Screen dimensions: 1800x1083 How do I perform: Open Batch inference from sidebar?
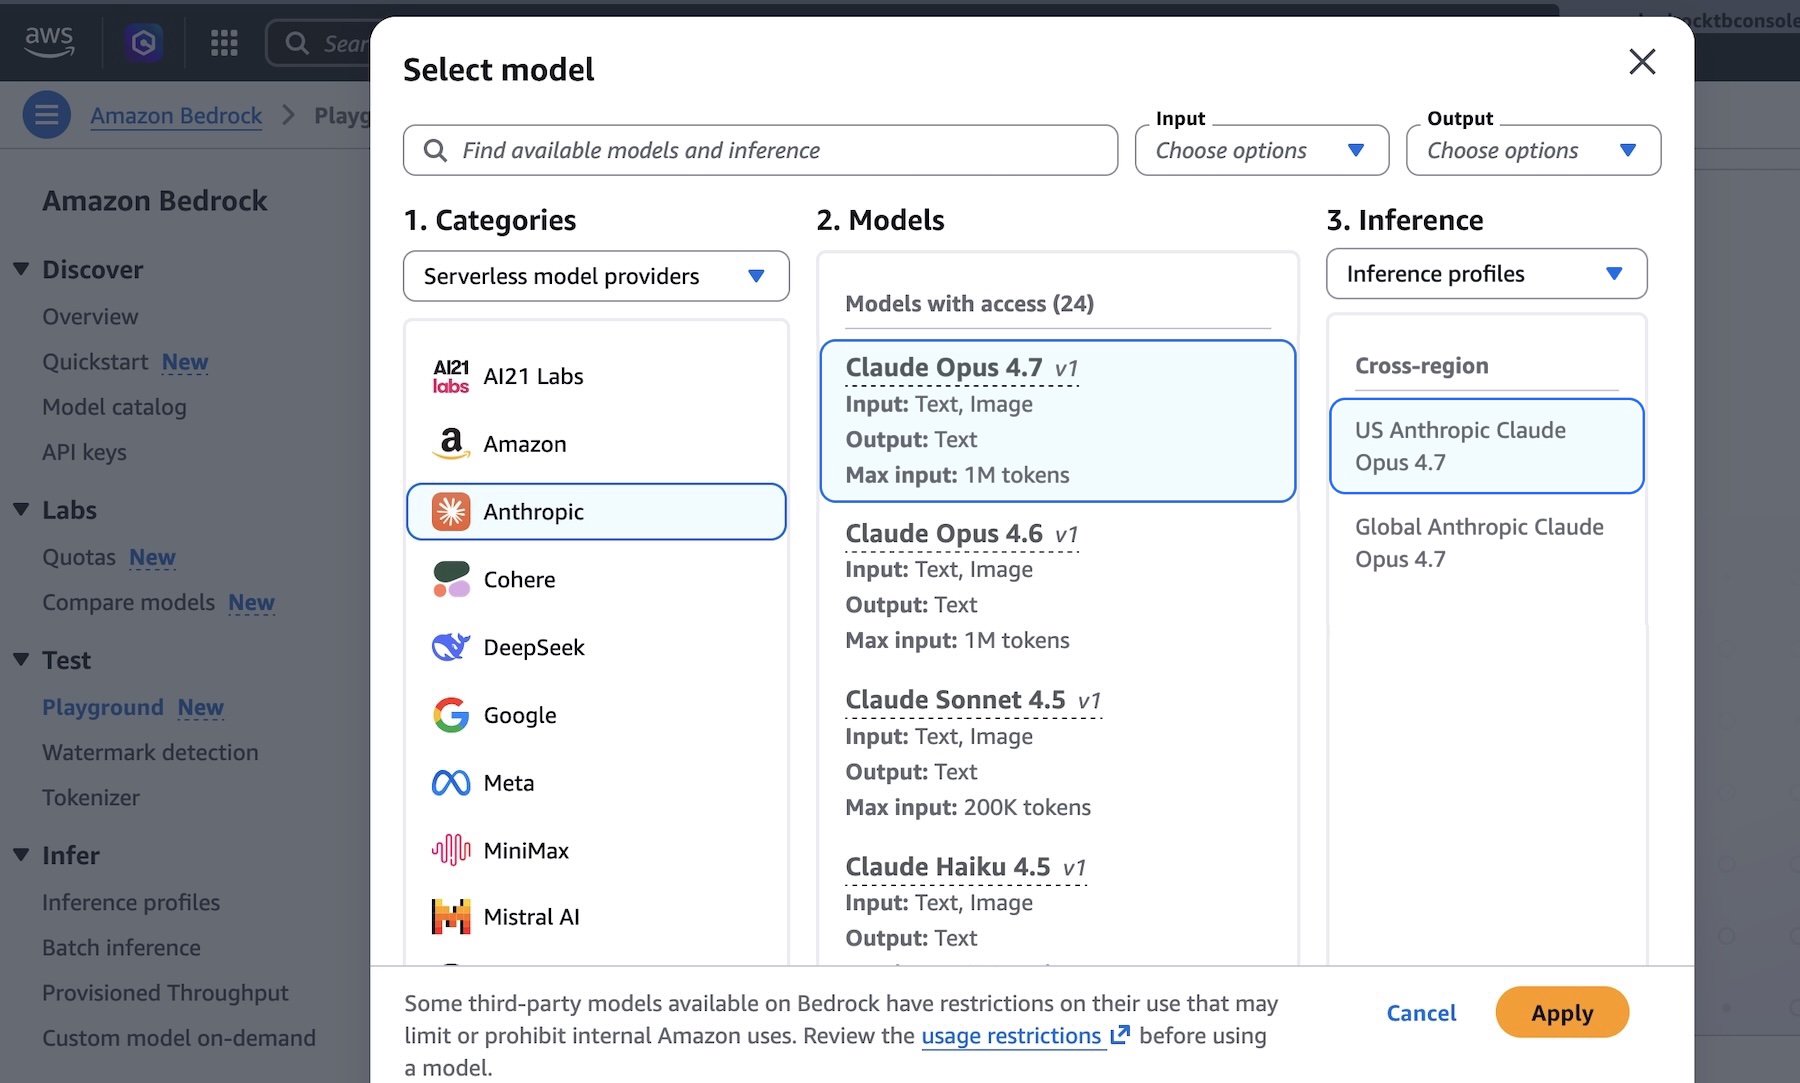[121, 947]
